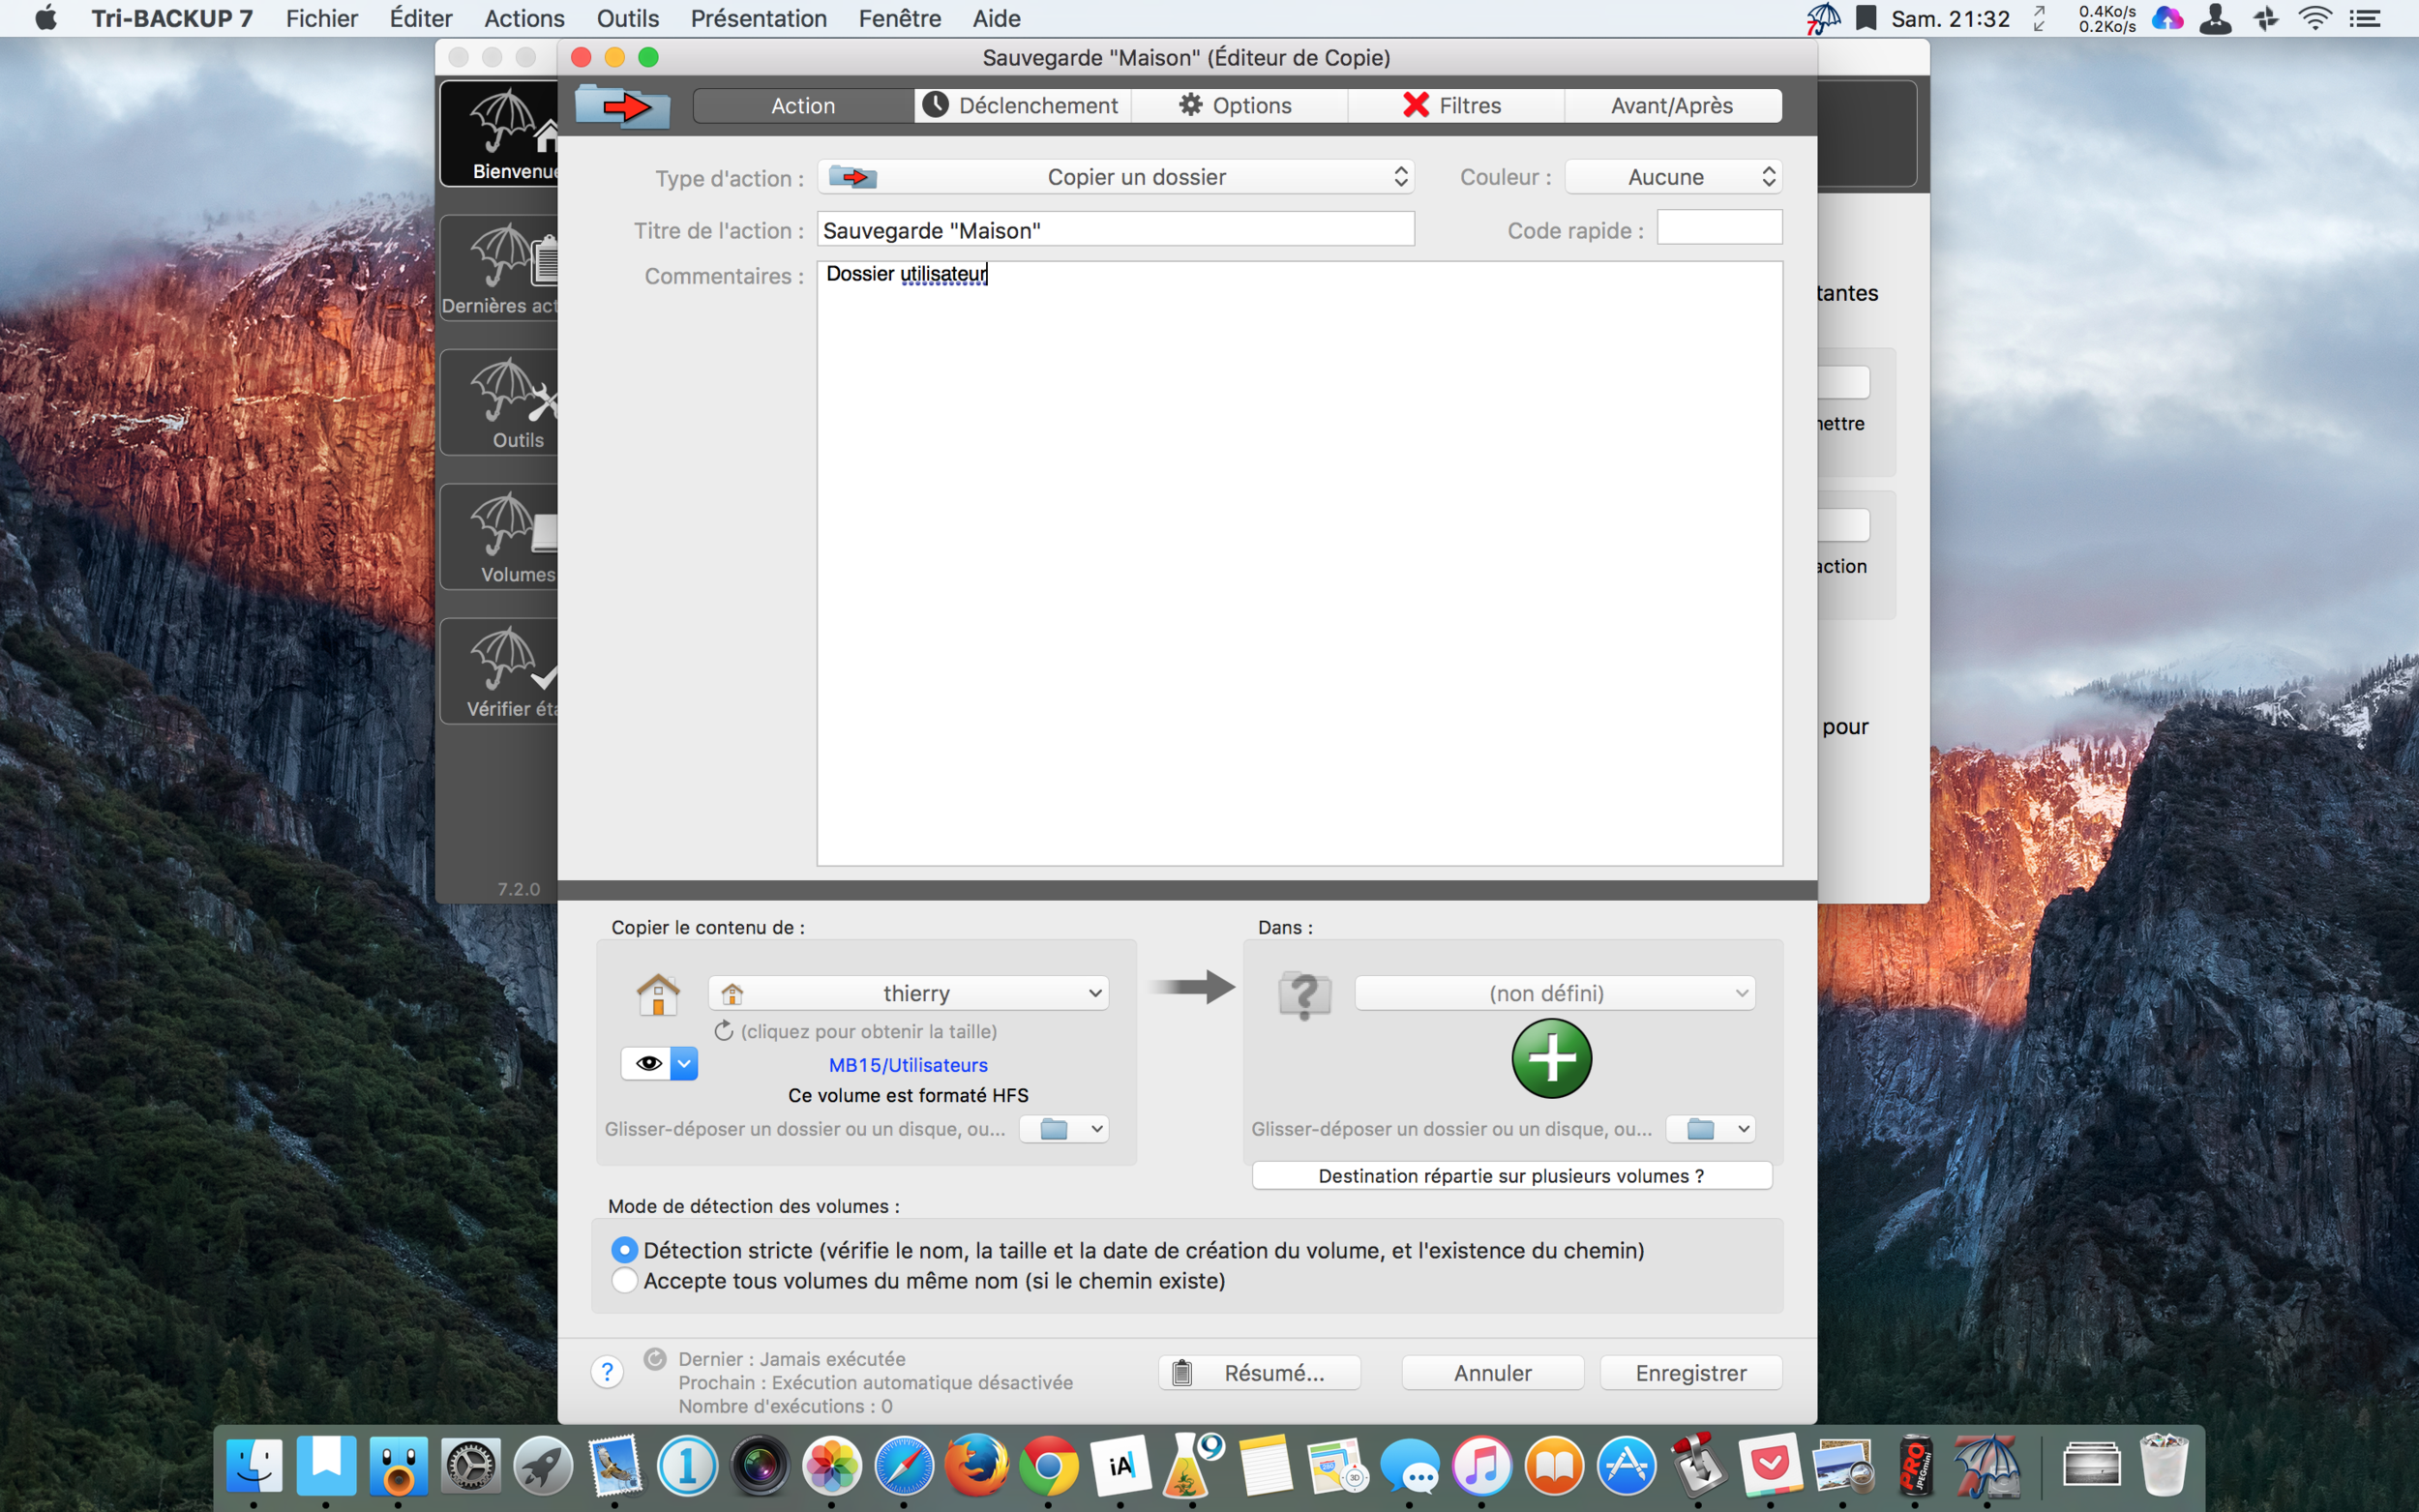Click the MB15/Utilisateurs hyperlink
Viewport: 2419px width, 1512px height.
[x=908, y=1064]
